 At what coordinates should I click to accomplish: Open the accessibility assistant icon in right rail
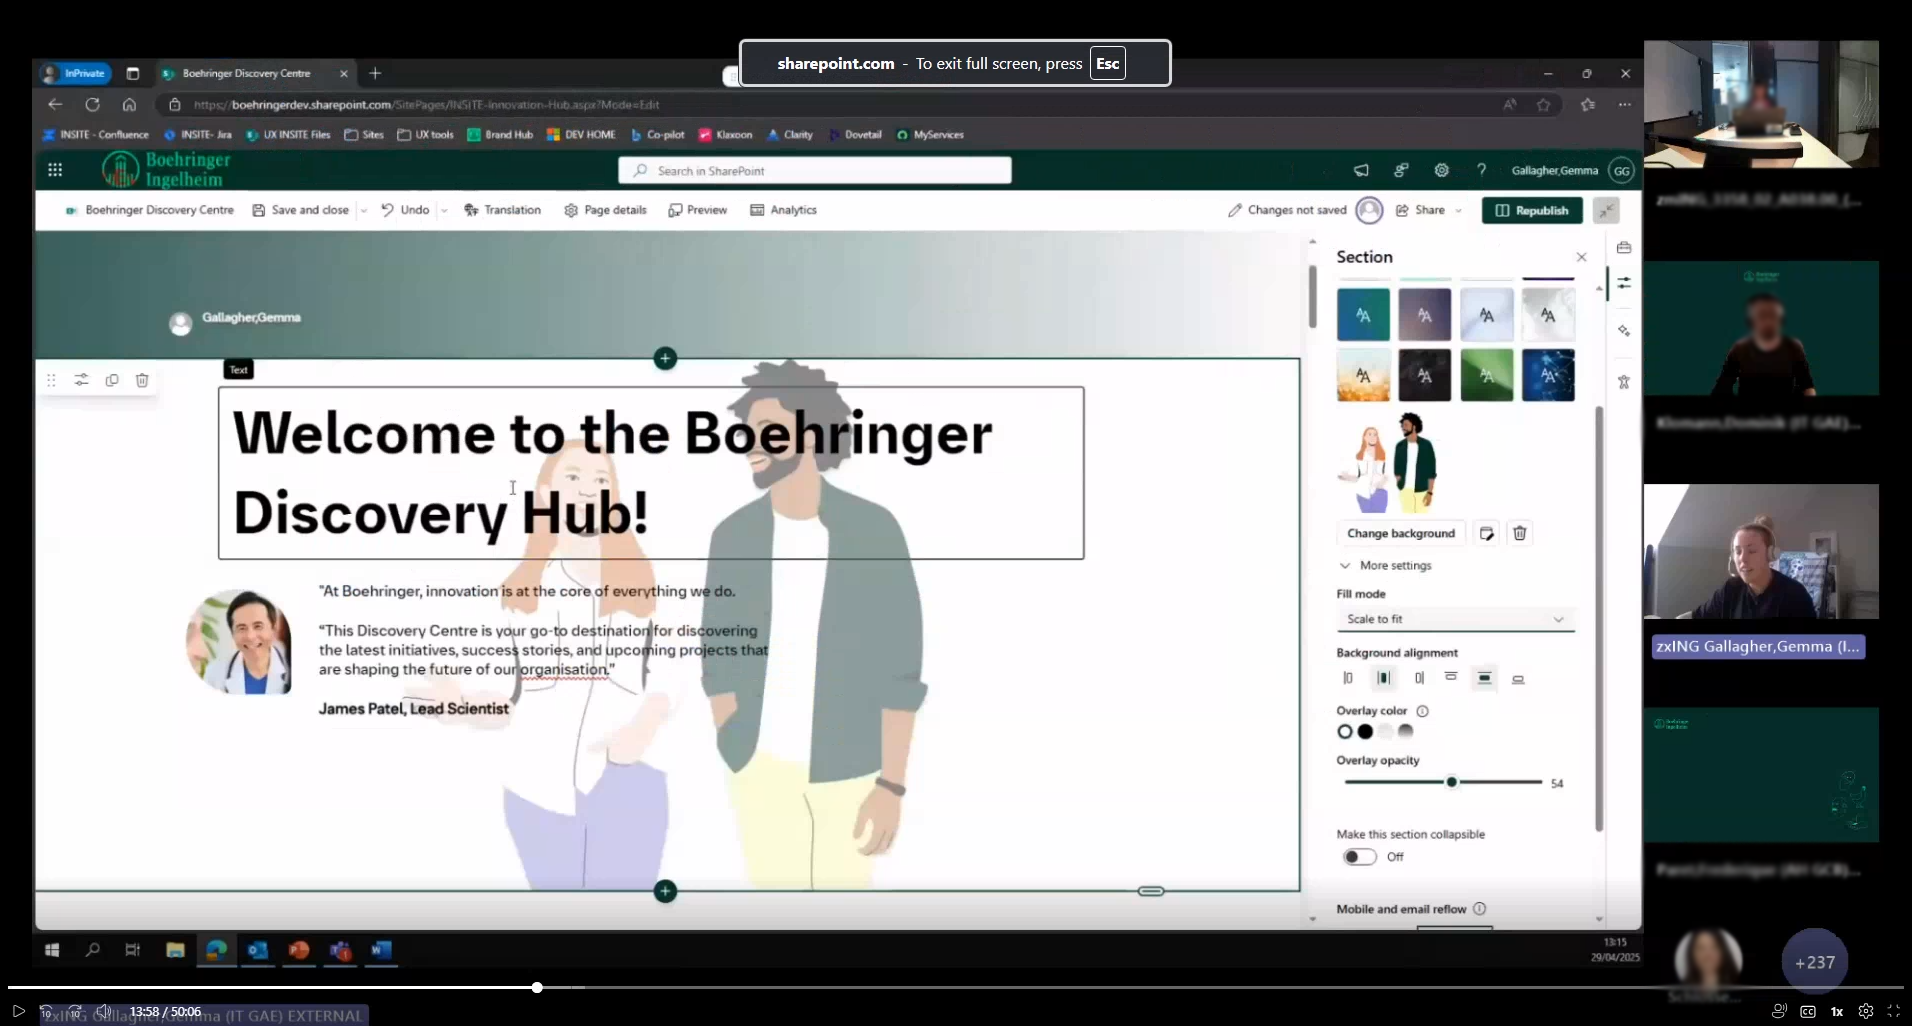point(1624,382)
